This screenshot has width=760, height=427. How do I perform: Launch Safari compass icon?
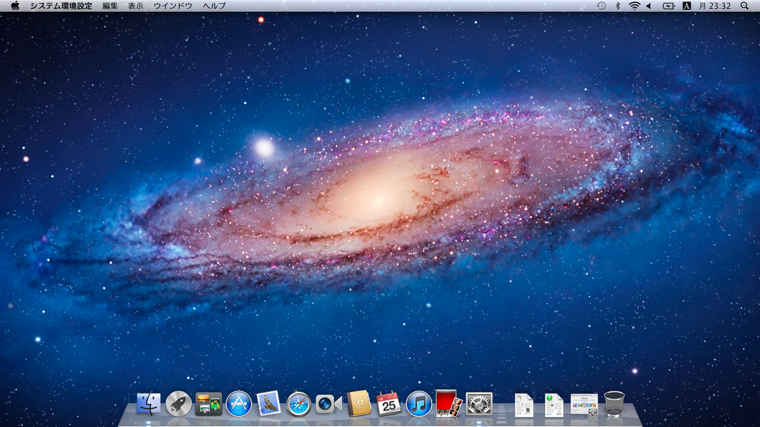point(299,404)
